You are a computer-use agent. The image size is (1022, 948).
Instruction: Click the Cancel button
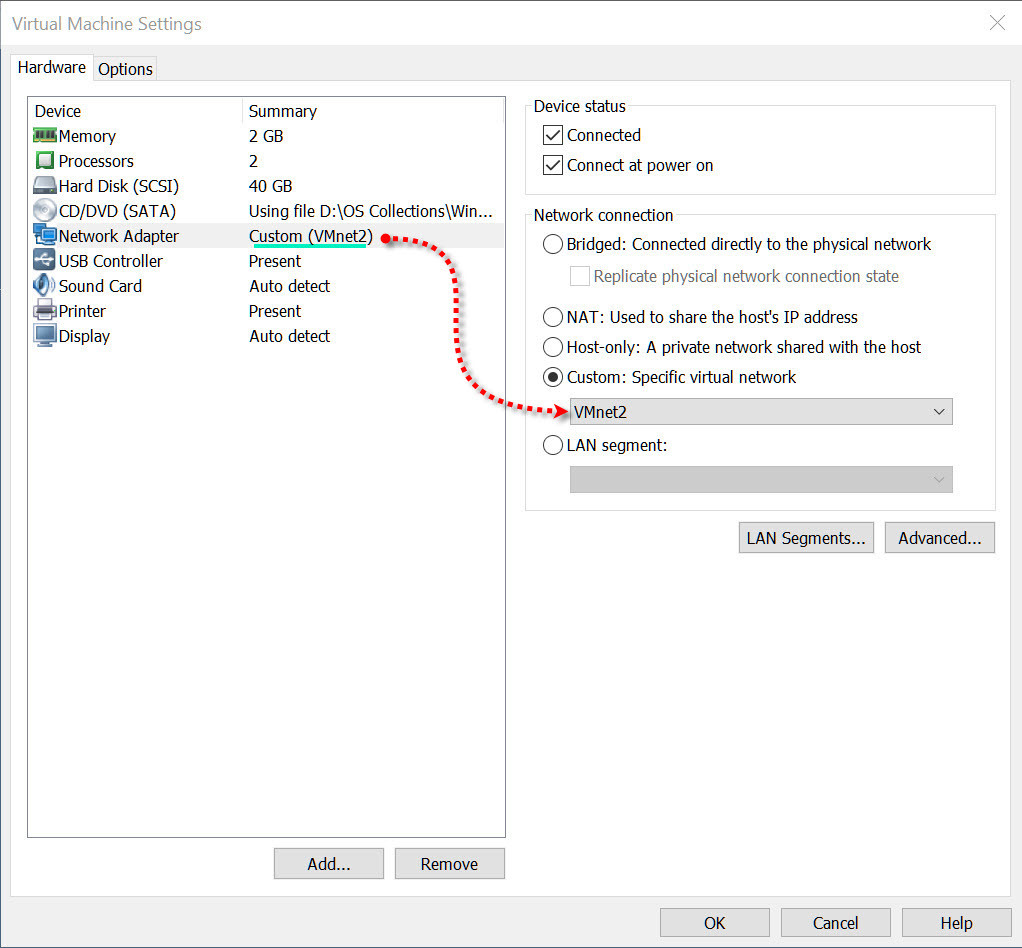835,923
